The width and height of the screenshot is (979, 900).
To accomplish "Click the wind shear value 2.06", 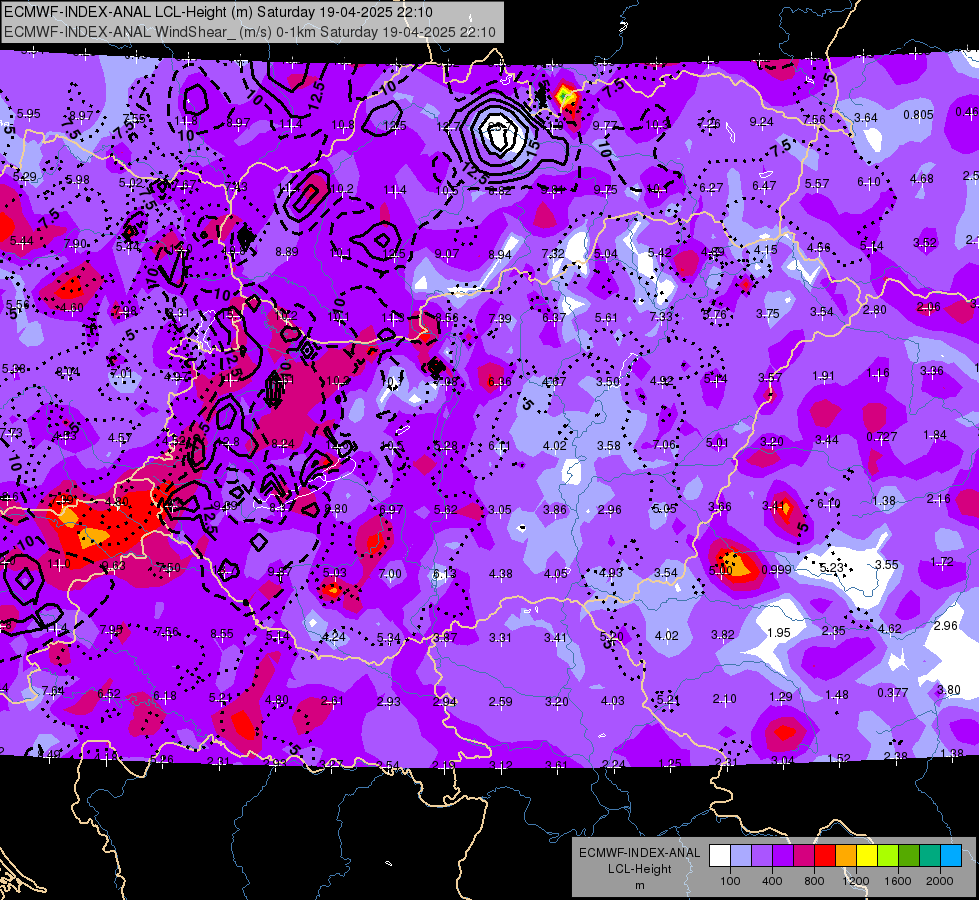I will [x=929, y=306].
